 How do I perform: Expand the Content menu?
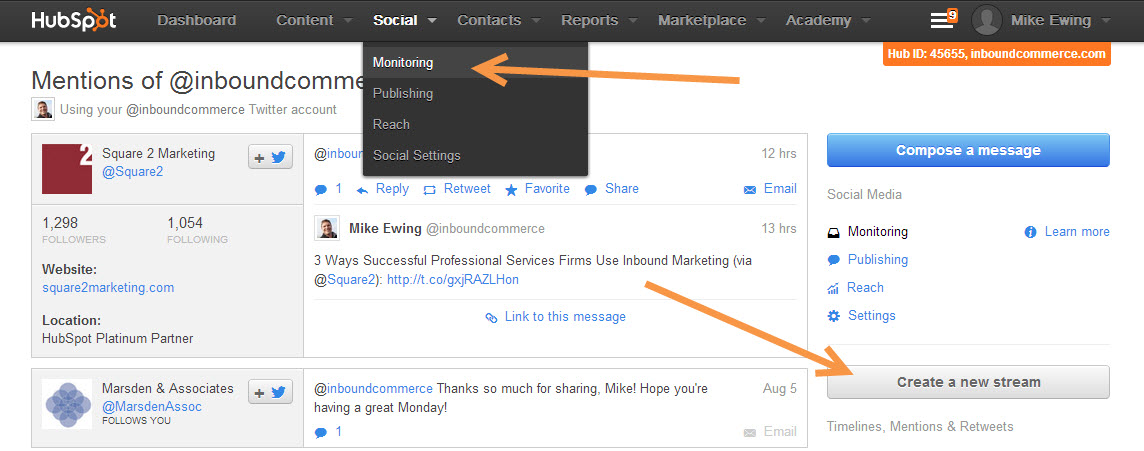[314, 20]
